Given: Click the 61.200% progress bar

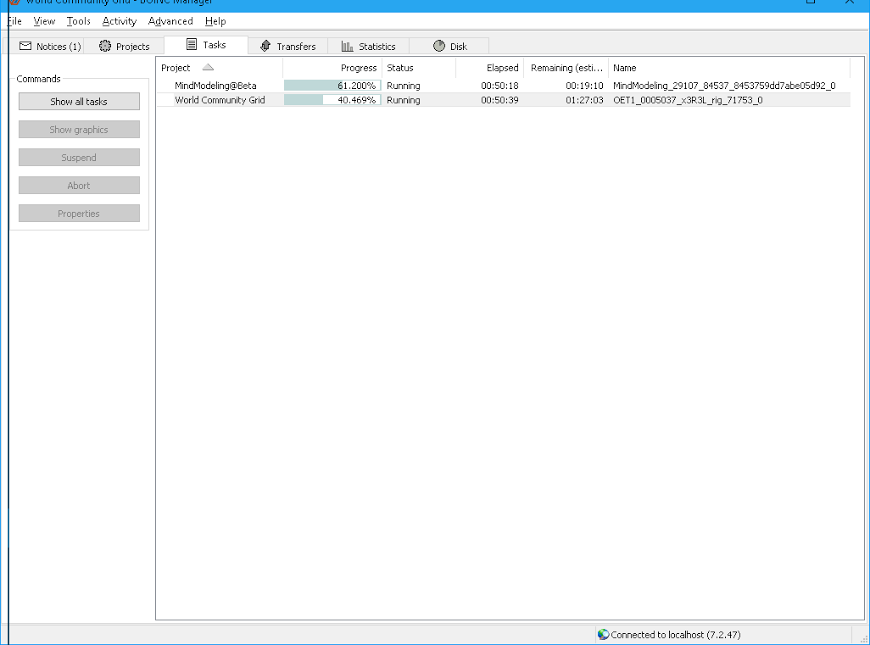Looking at the screenshot, I should (x=332, y=85).
